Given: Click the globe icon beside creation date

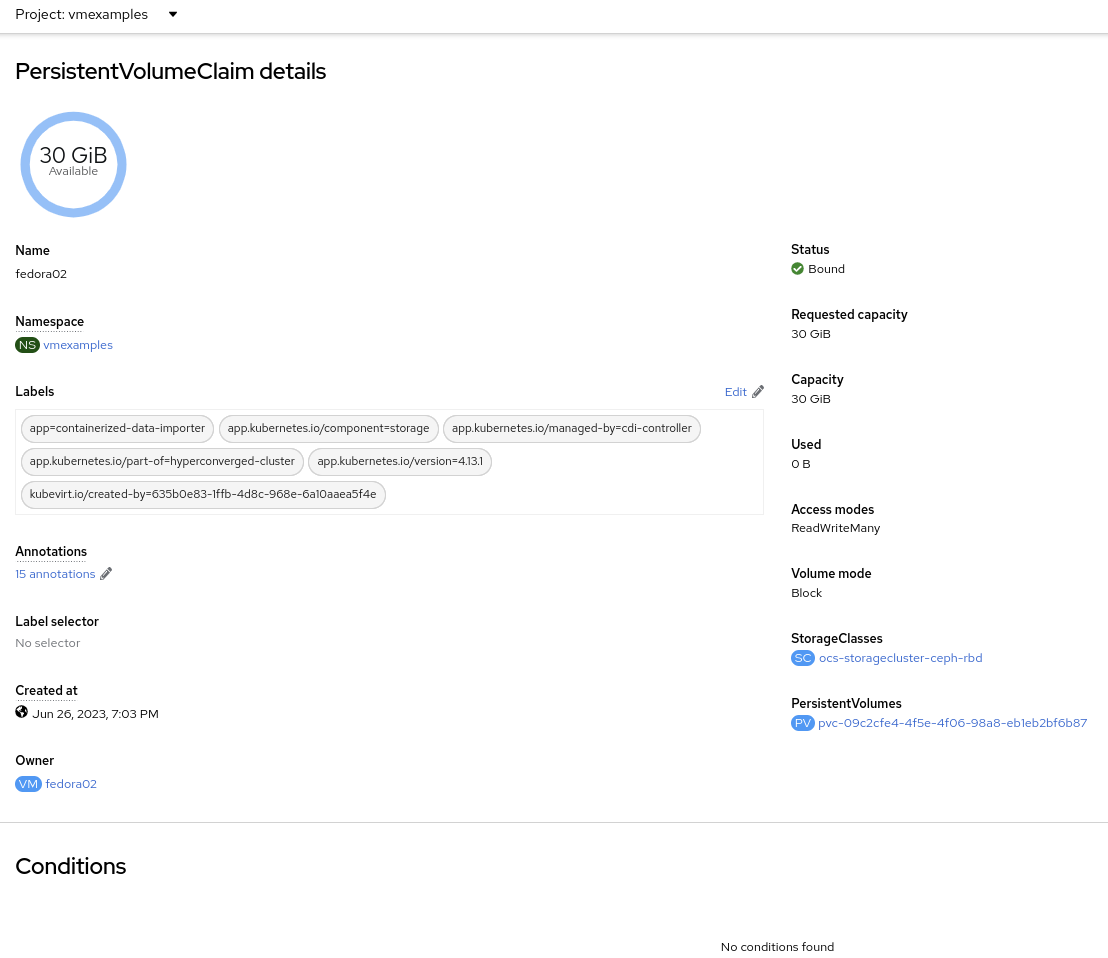Looking at the screenshot, I should [22, 713].
